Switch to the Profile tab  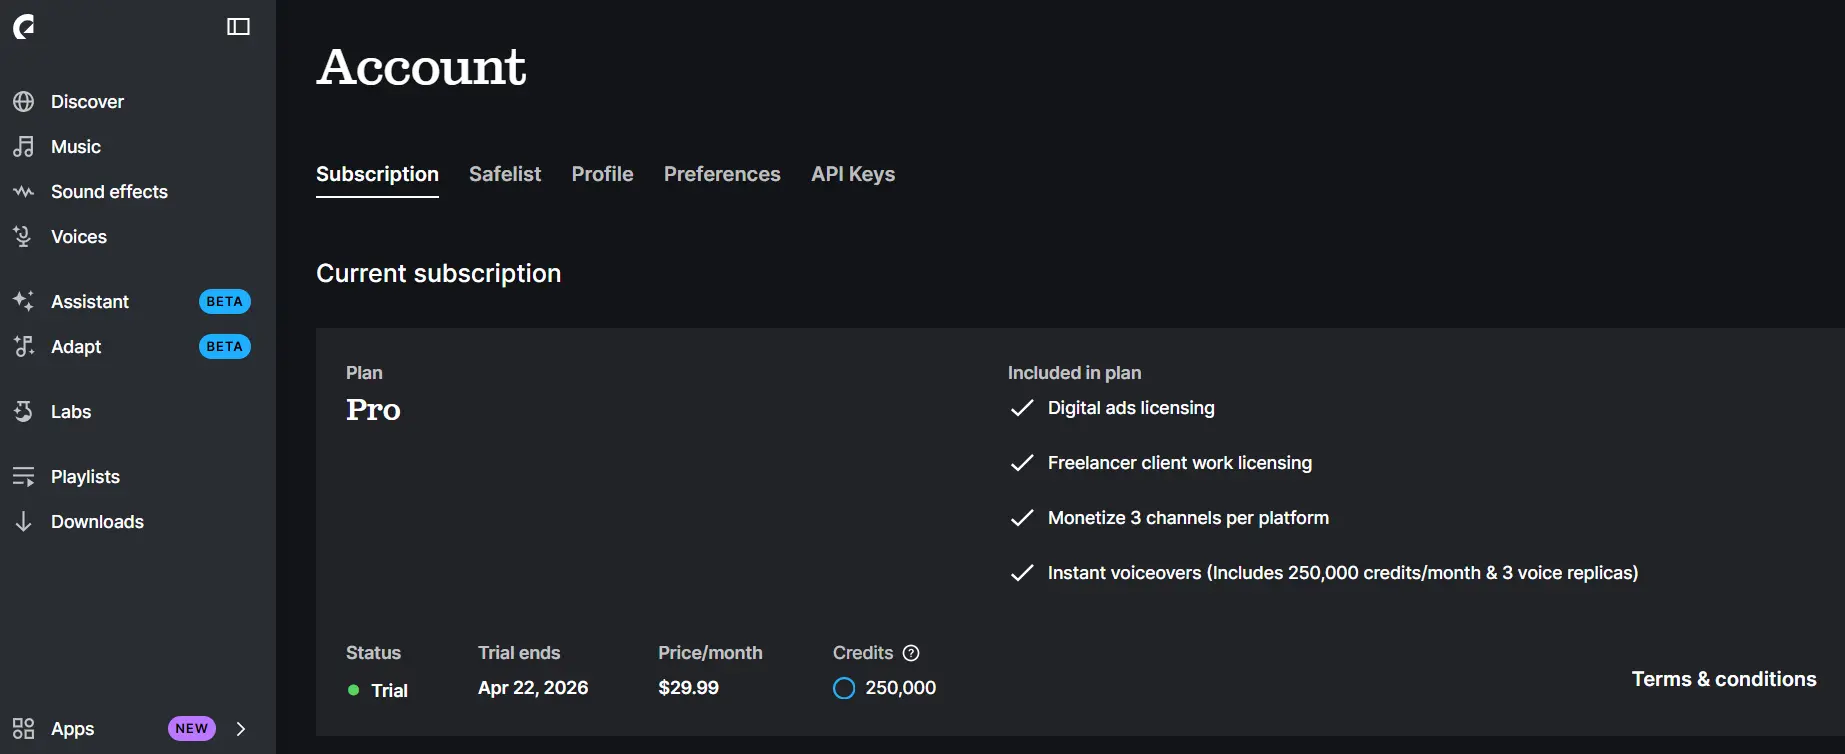[603, 174]
